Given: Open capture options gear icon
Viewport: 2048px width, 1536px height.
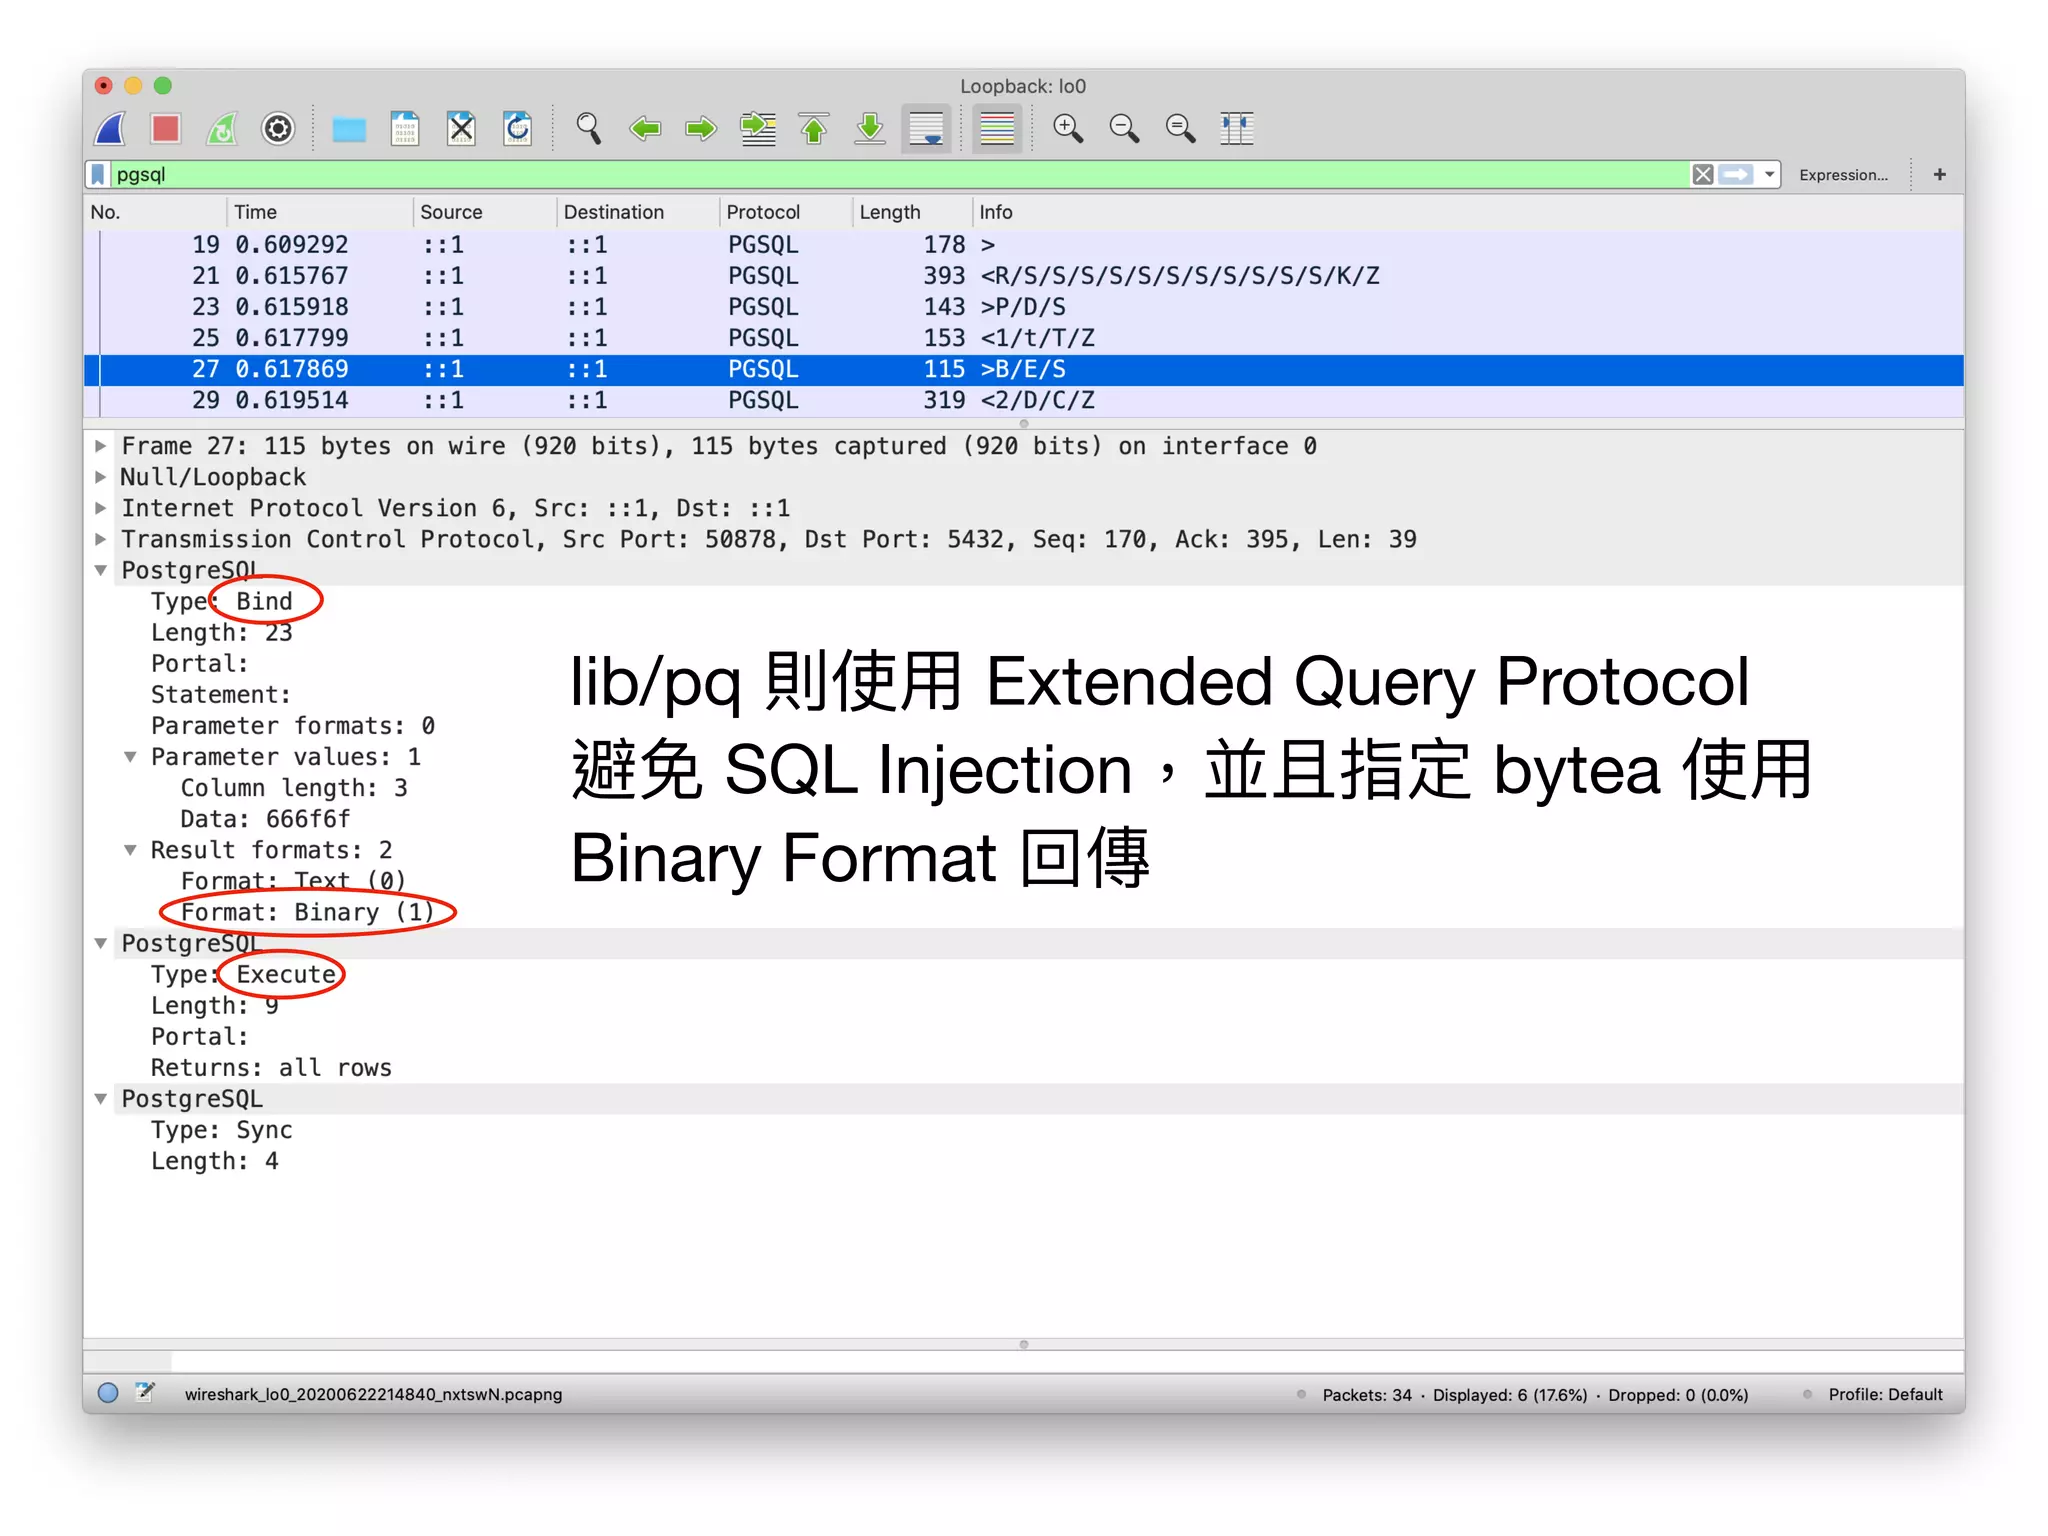Looking at the screenshot, I should (278, 129).
